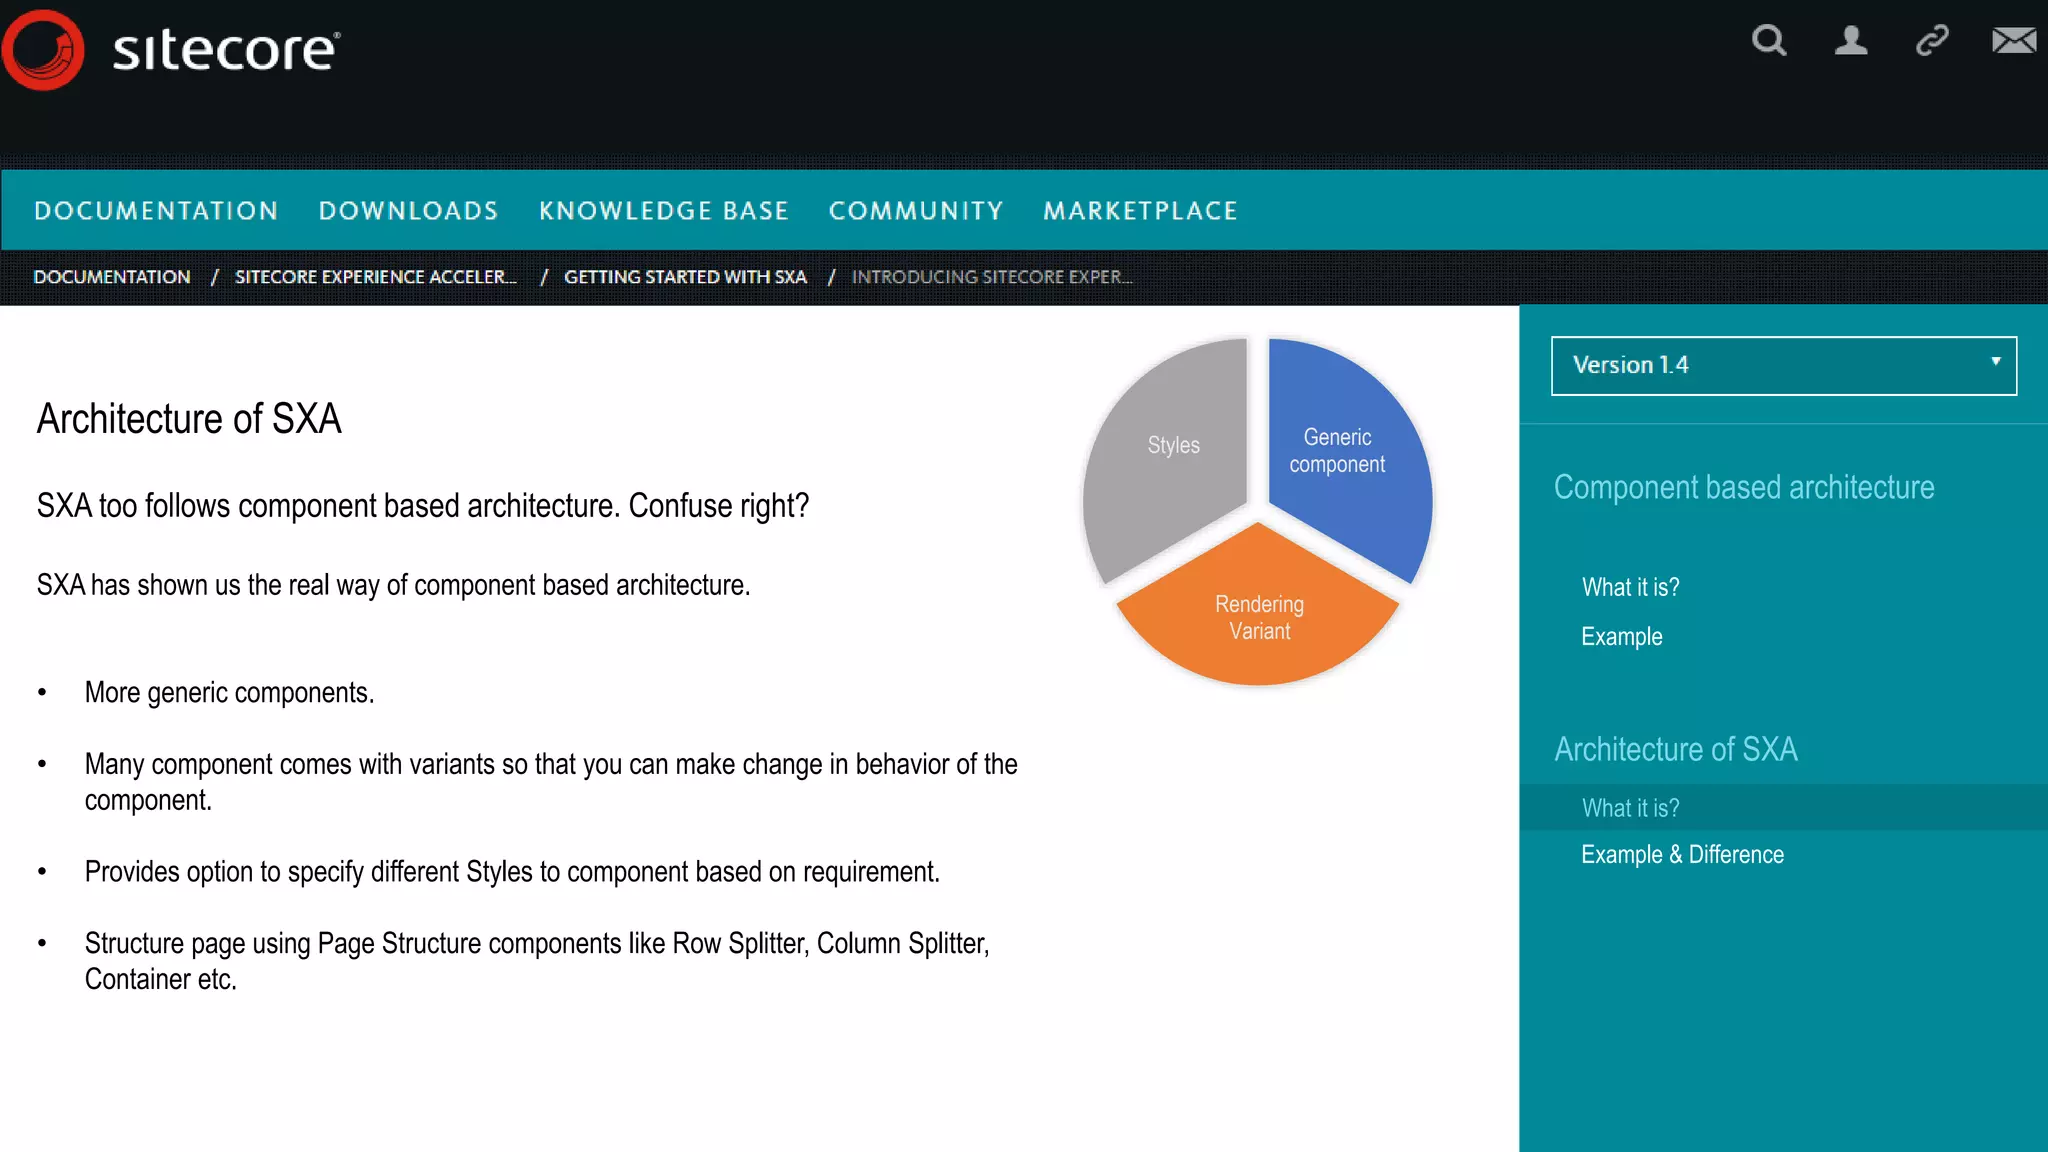Viewport: 2048px width, 1152px height.
Task: Click the version dropdown arrow
Action: pos(1995,362)
